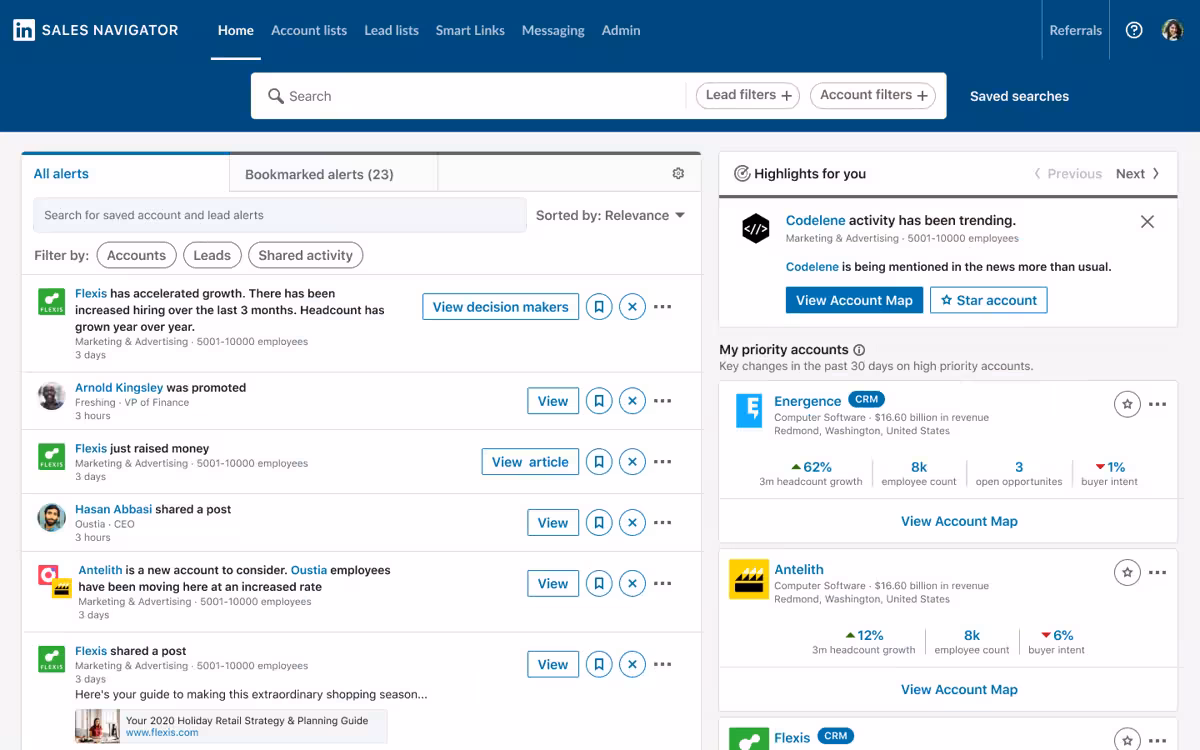The width and height of the screenshot is (1200, 750).
Task: Open more options for Antelith priority account
Action: coord(1157,573)
